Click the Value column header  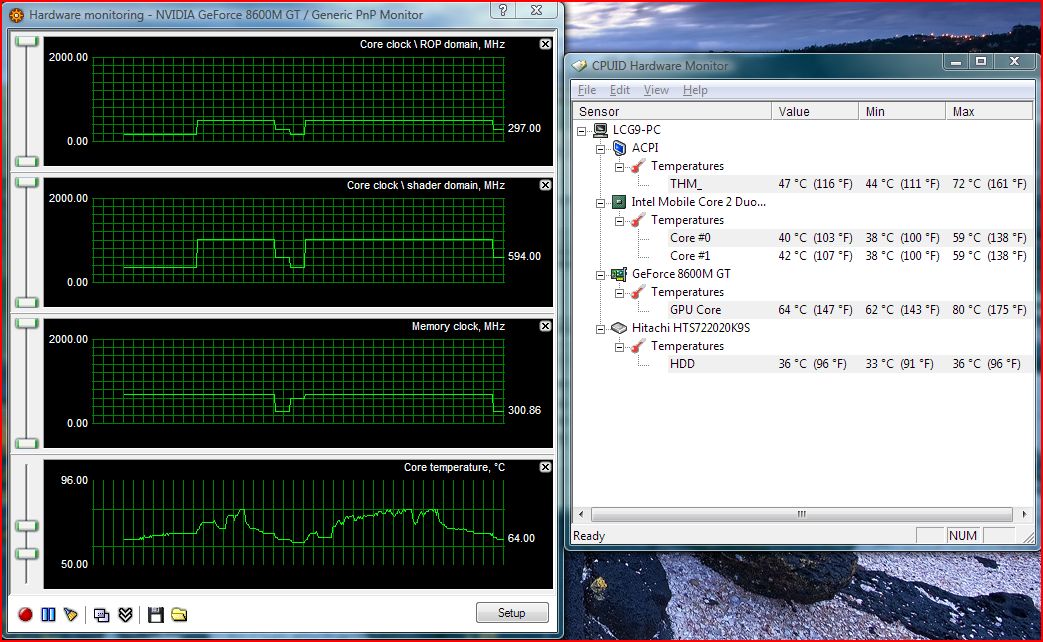coord(815,111)
